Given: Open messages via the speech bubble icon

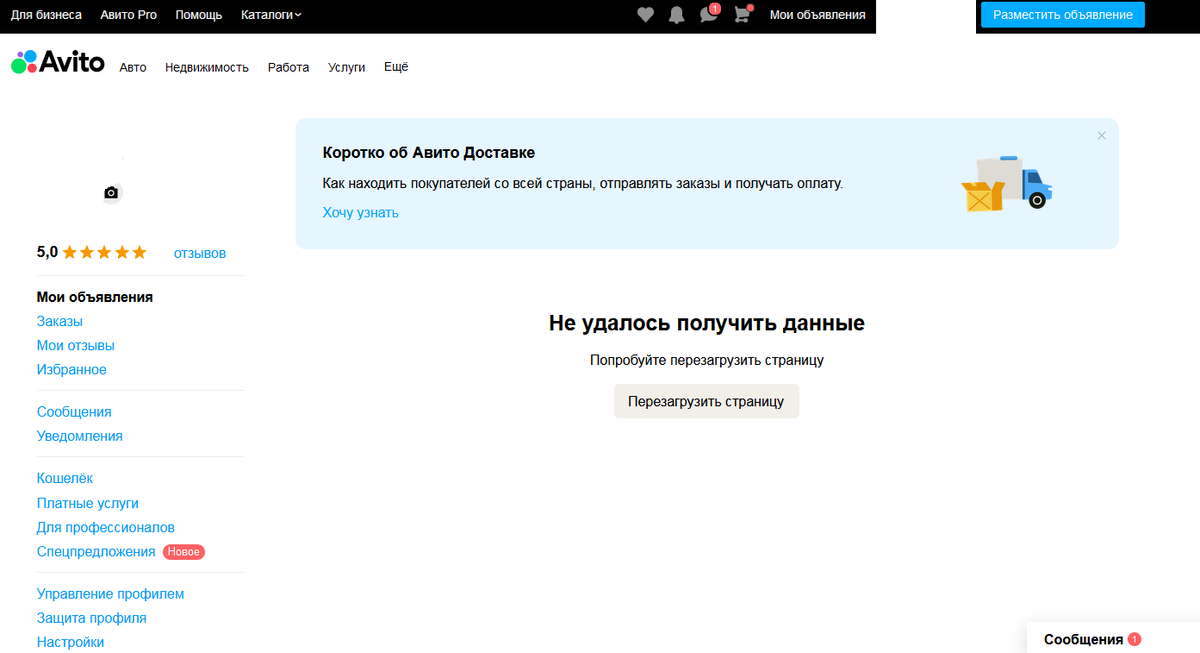Looking at the screenshot, I should [x=708, y=14].
